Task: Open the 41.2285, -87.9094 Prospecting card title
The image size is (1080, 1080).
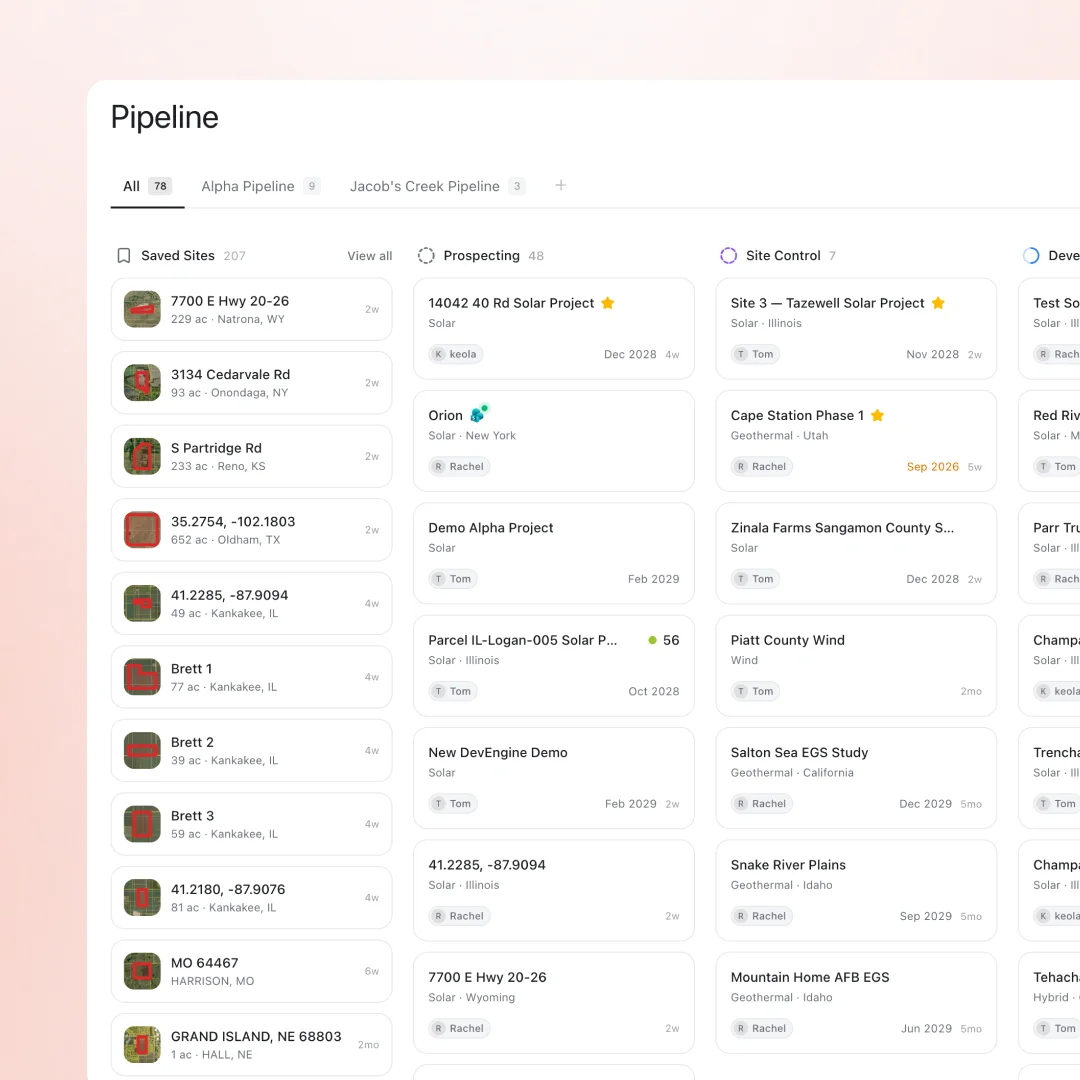Action: pyautogui.click(x=487, y=864)
